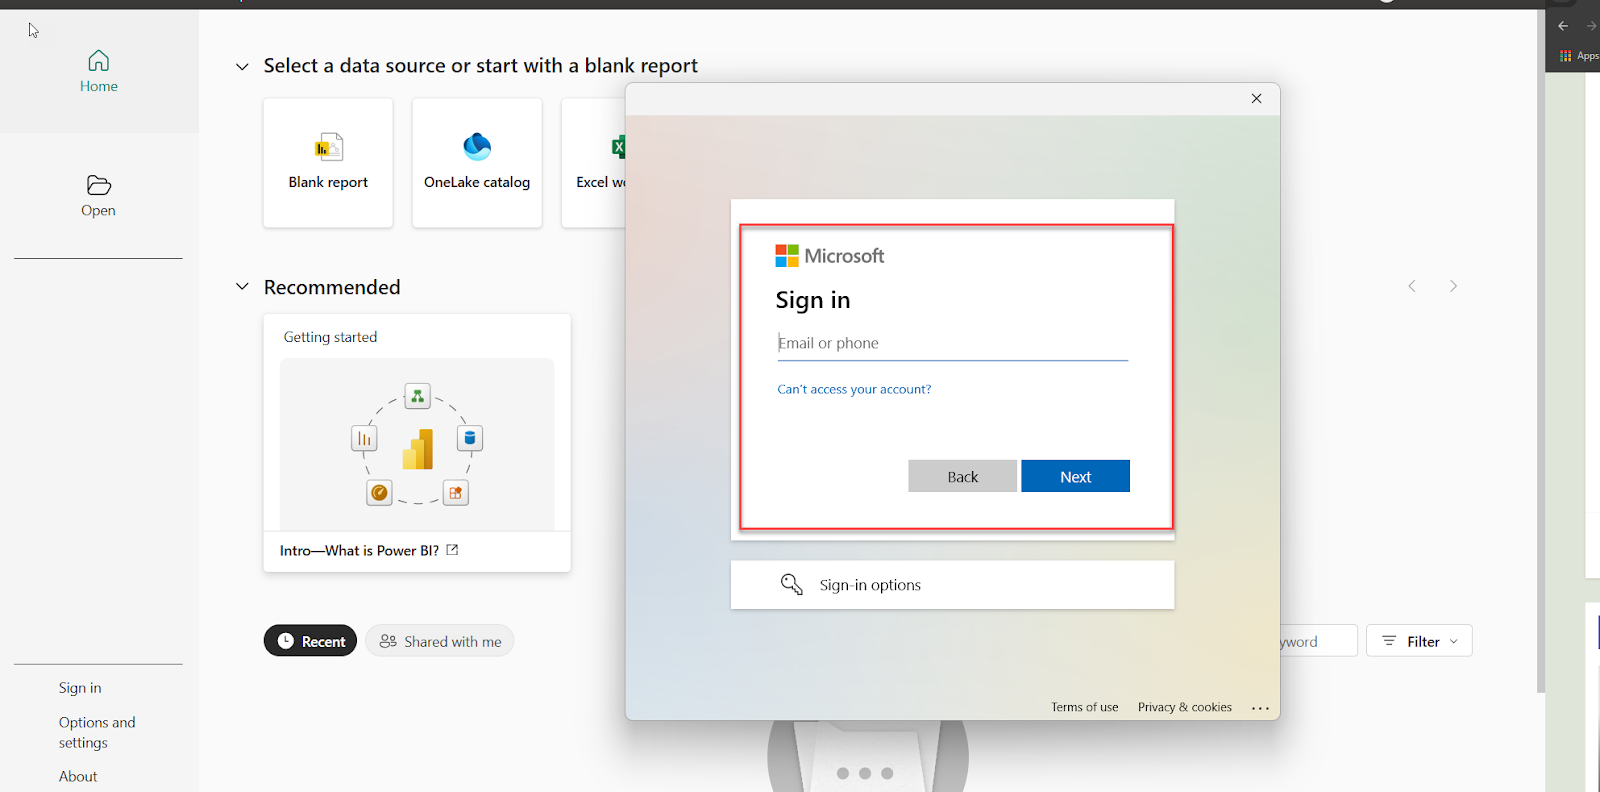This screenshot has height=792, width=1600.
Task: Open Options and settings
Action: pyautogui.click(x=97, y=732)
